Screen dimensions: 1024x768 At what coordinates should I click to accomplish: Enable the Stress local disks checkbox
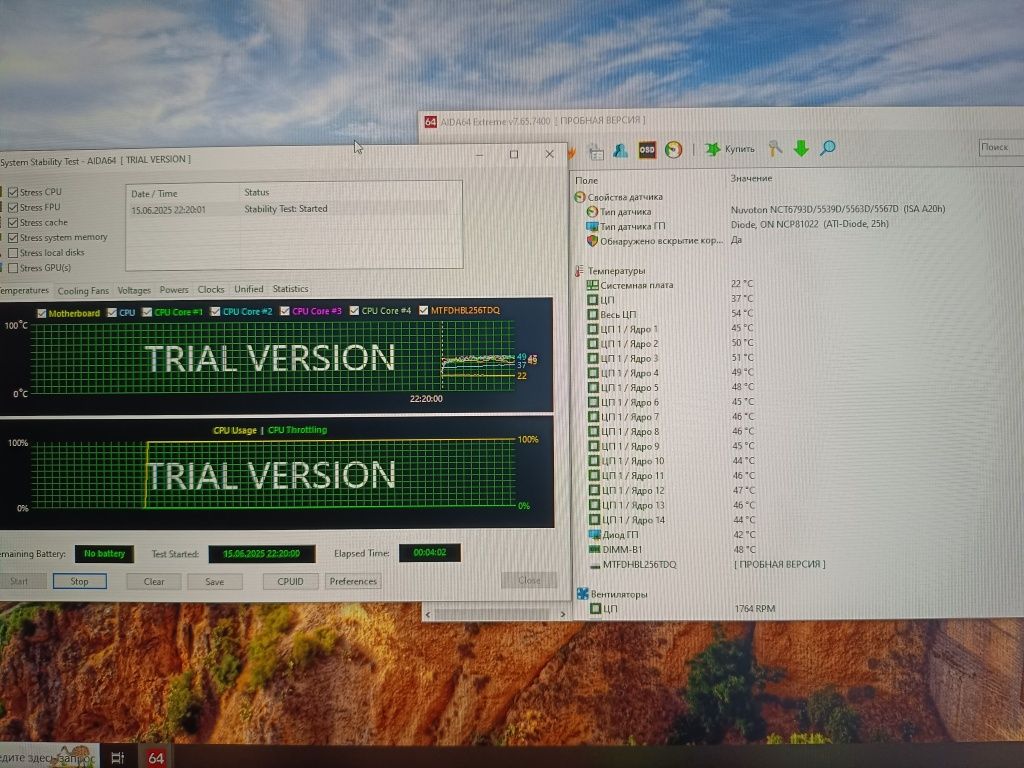pyautogui.click(x=13, y=253)
